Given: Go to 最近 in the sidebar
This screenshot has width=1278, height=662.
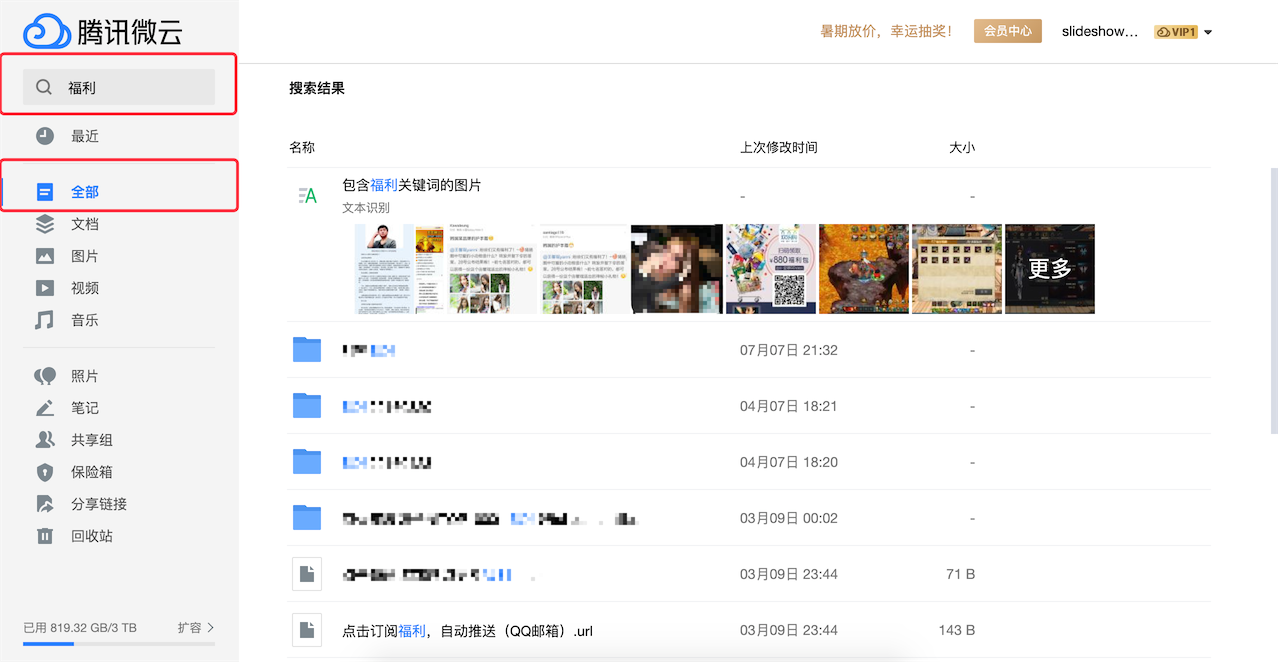Looking at the screenshot, I should [85, 136].
